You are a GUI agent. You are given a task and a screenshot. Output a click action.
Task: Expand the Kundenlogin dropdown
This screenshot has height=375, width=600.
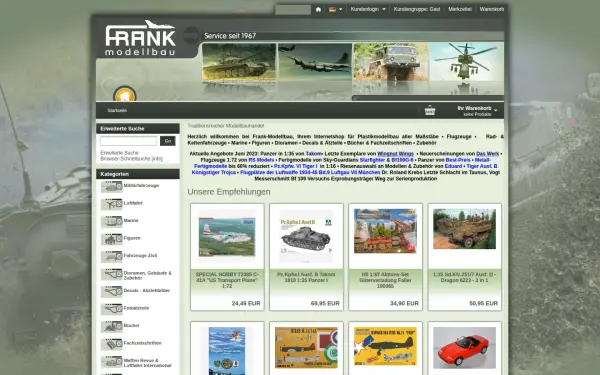[368, 9]
